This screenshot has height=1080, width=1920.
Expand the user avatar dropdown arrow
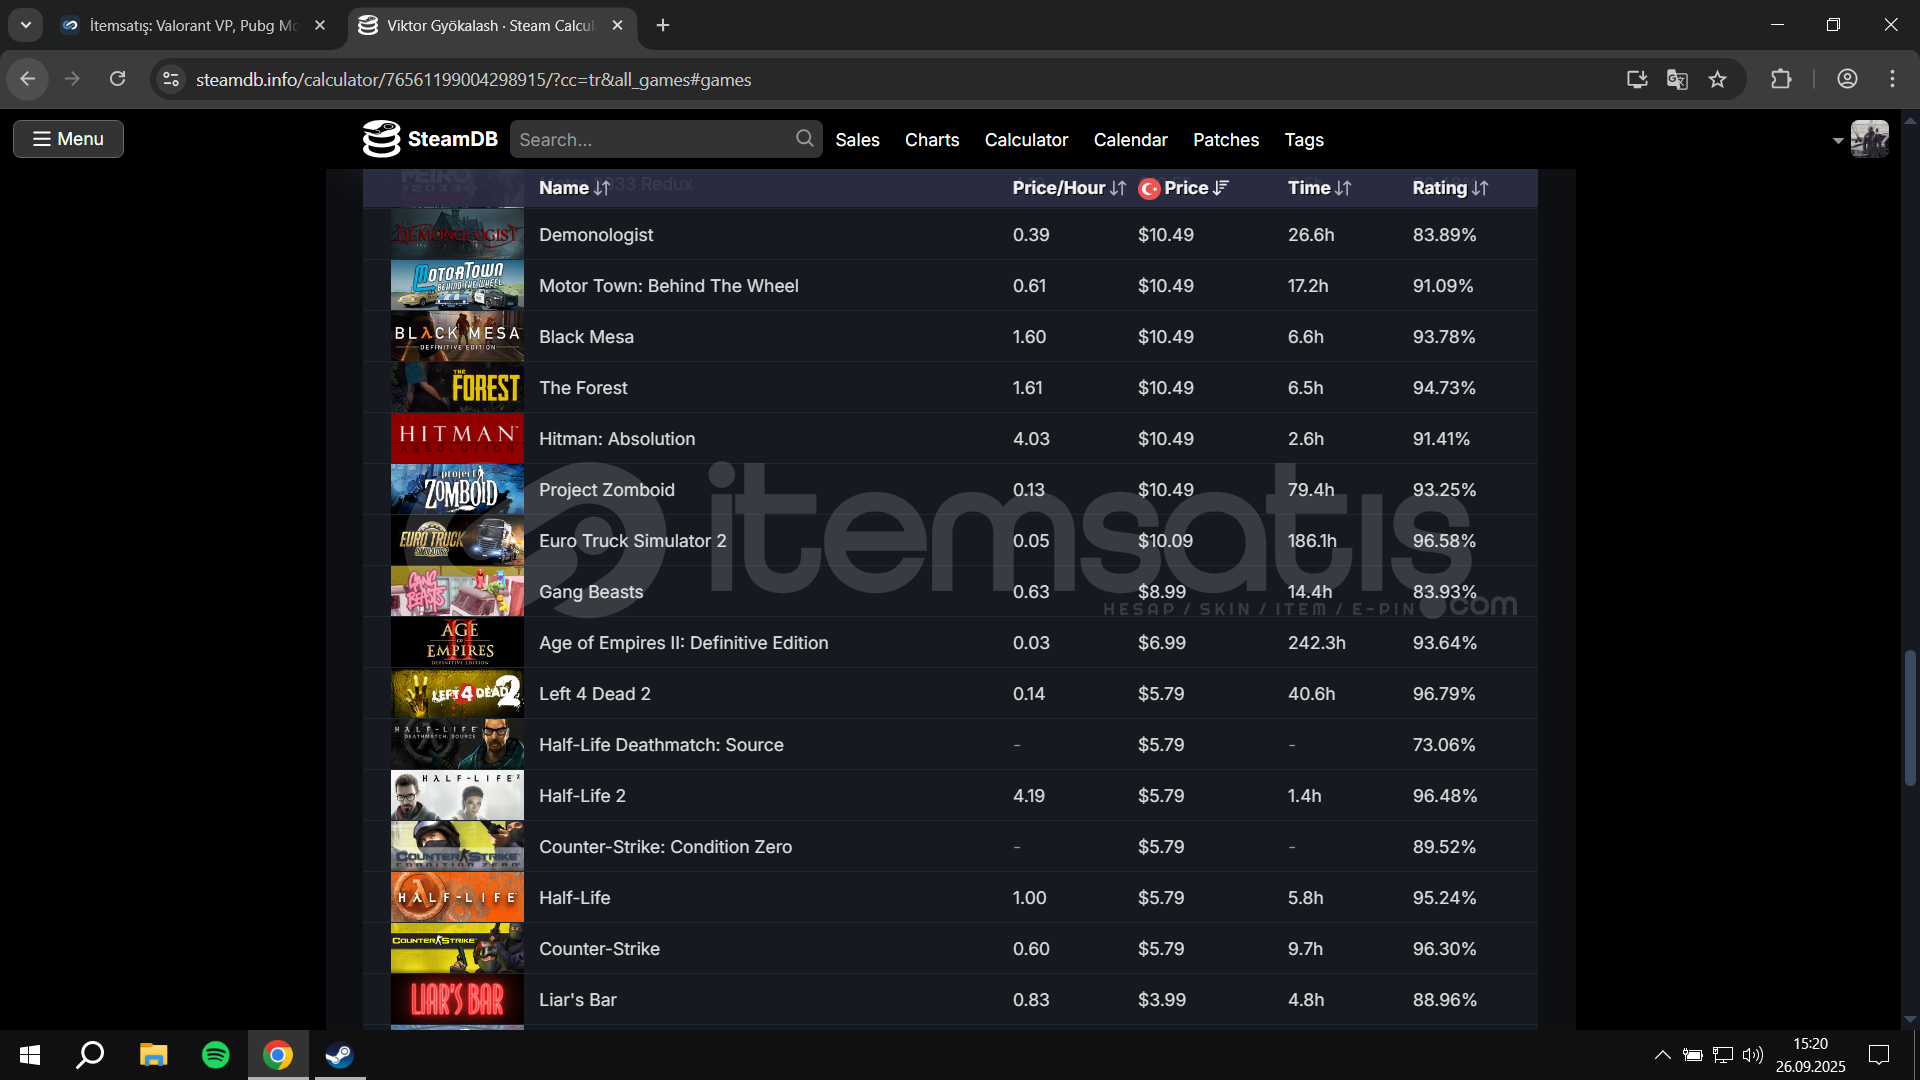coord(1838,141)
